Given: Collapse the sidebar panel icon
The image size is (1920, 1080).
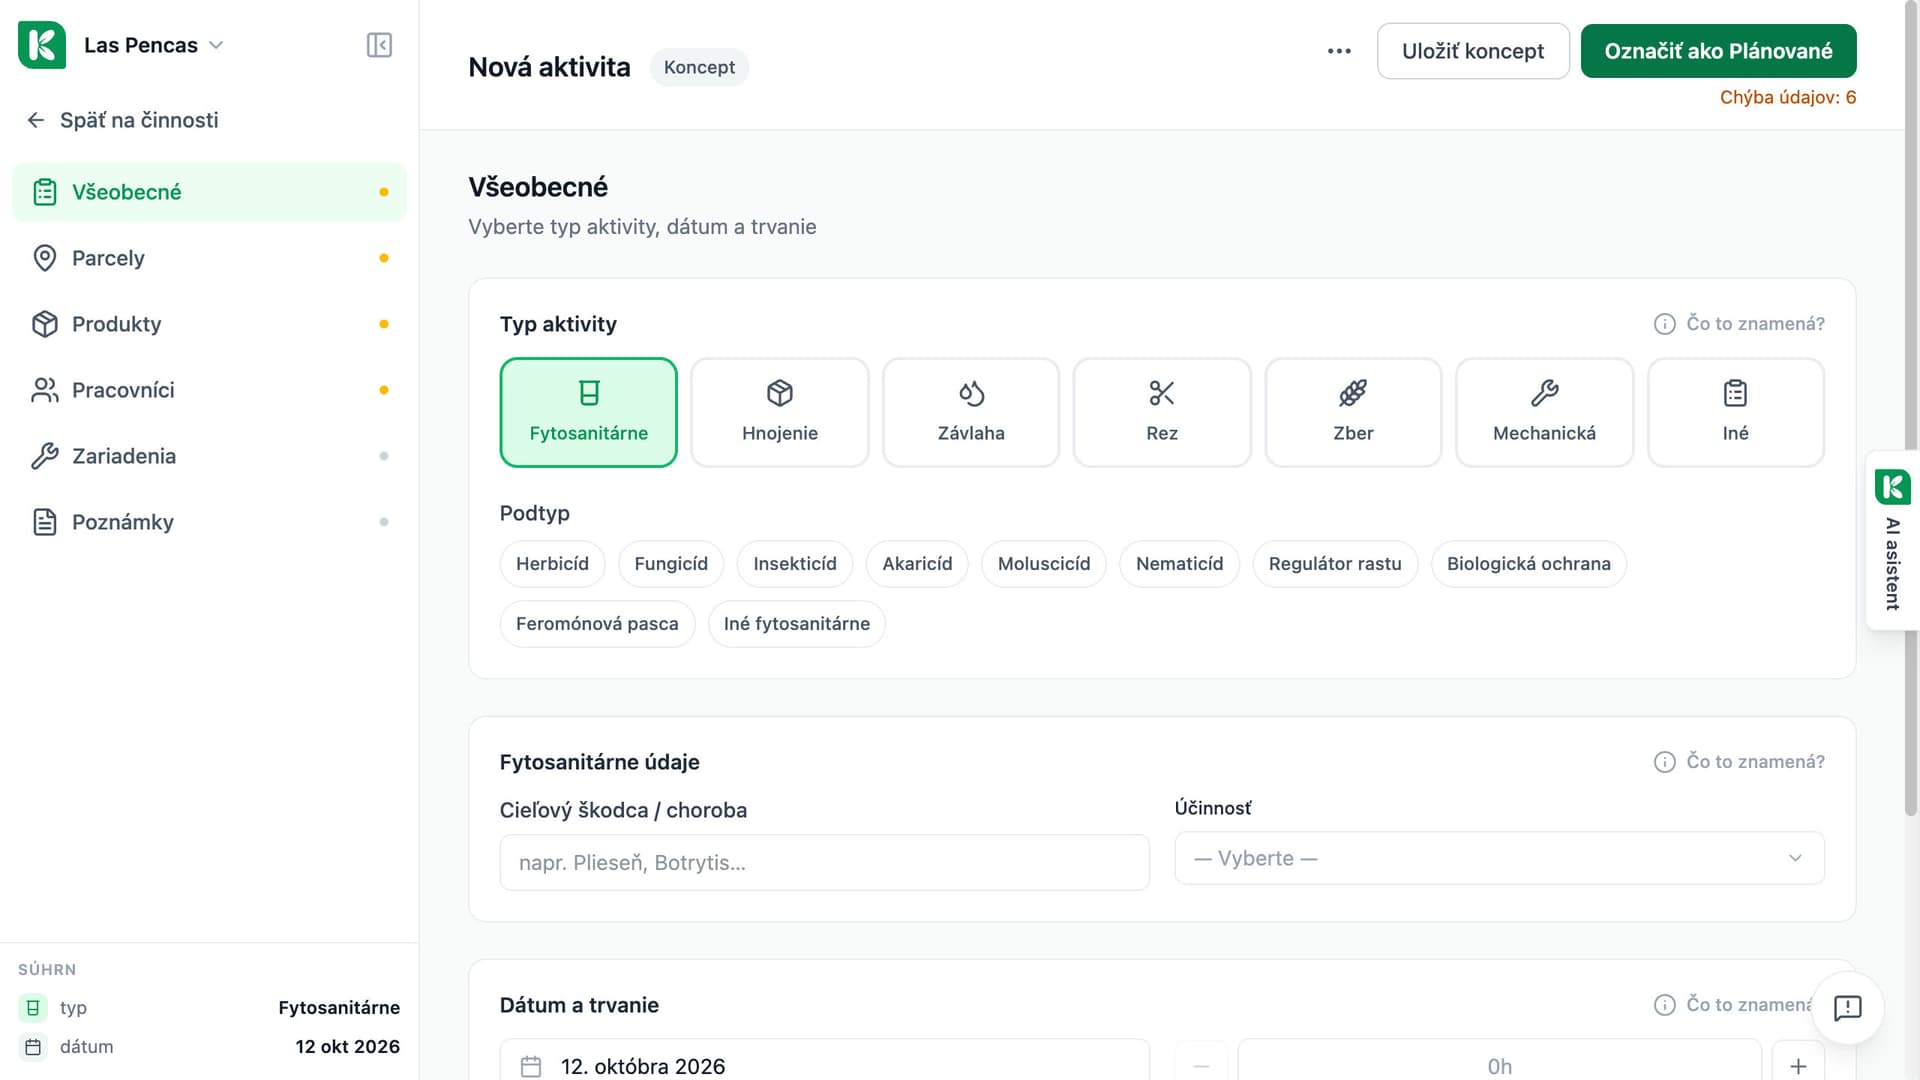Looking at the screenshot, I should point(379,45).
